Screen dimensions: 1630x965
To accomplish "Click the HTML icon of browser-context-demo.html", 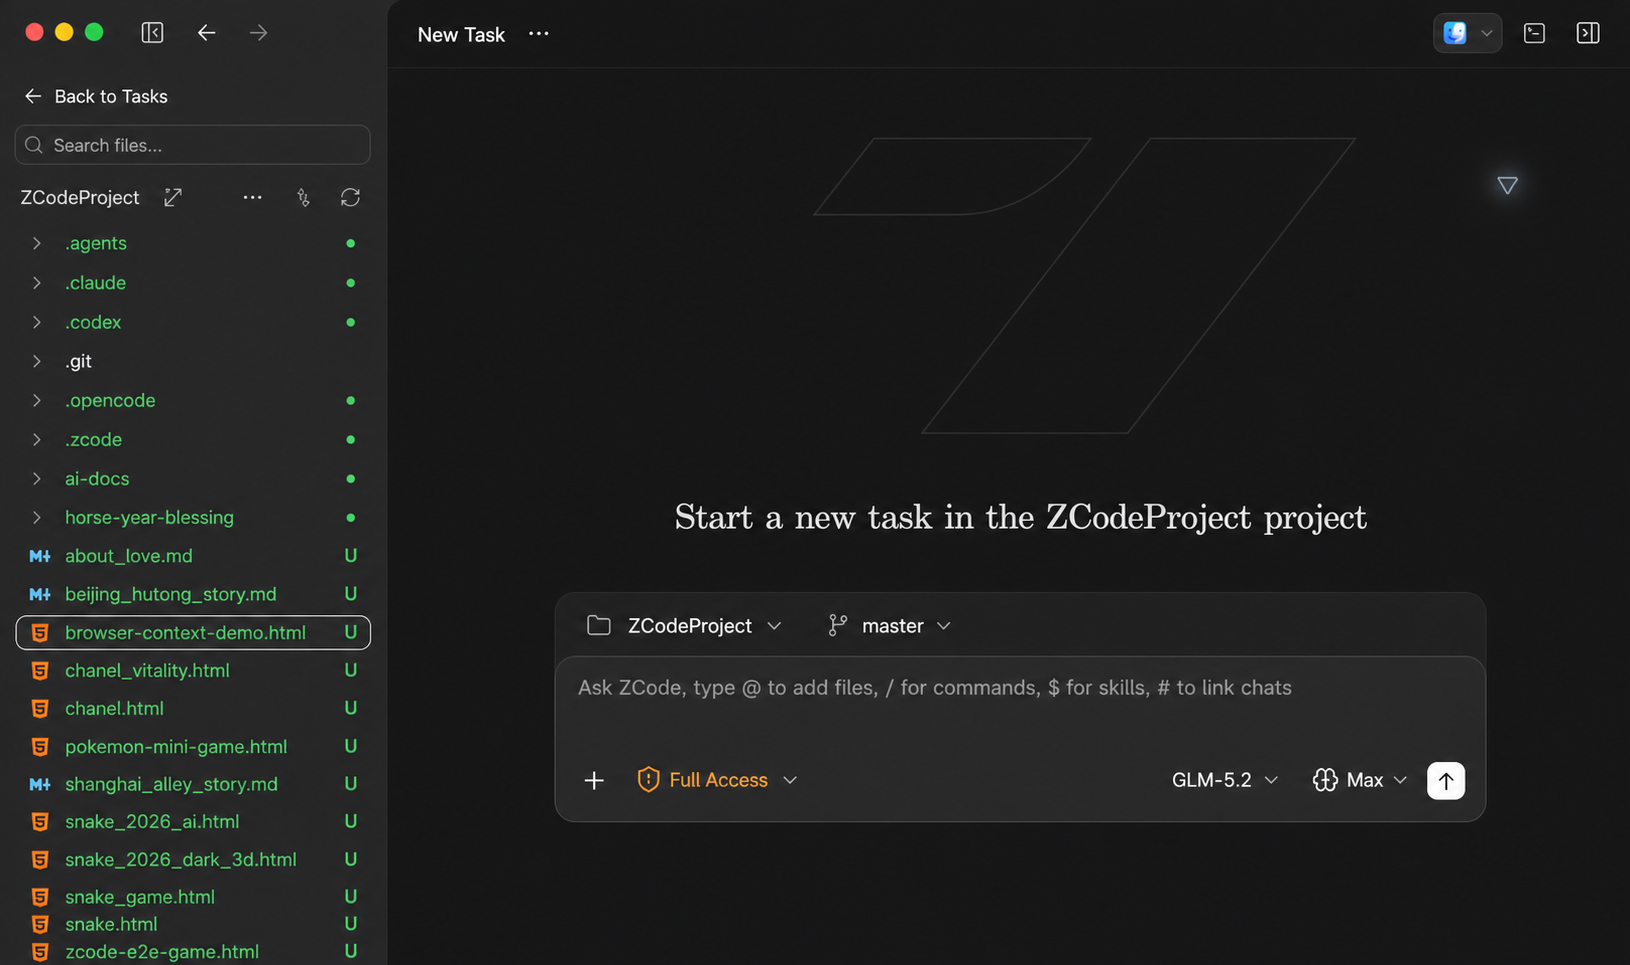I will coord(40,632).
